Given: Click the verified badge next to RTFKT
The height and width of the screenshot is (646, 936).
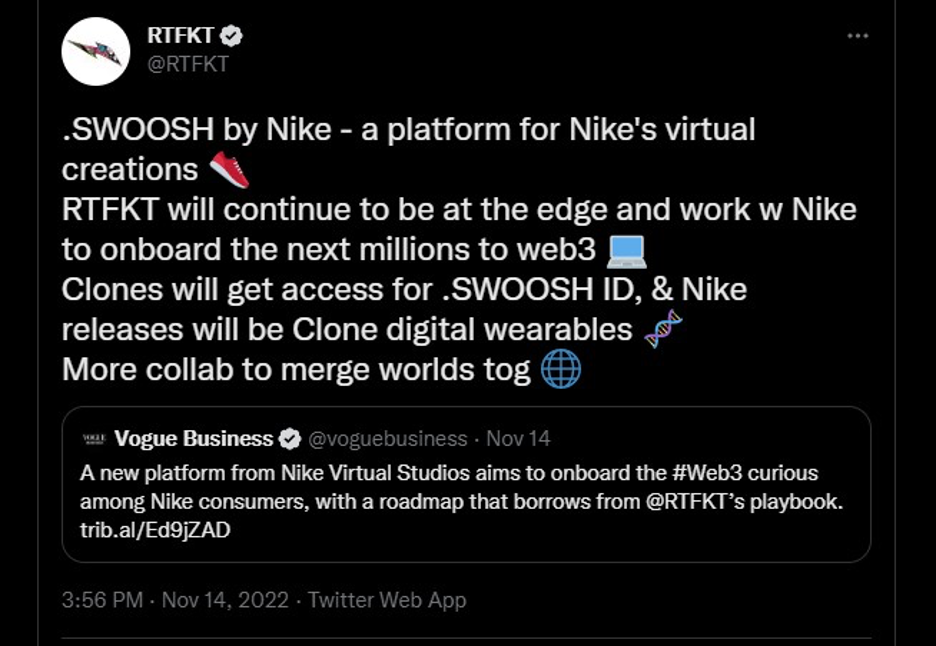Looking at the screenshot, I should (x=232, y=37).
